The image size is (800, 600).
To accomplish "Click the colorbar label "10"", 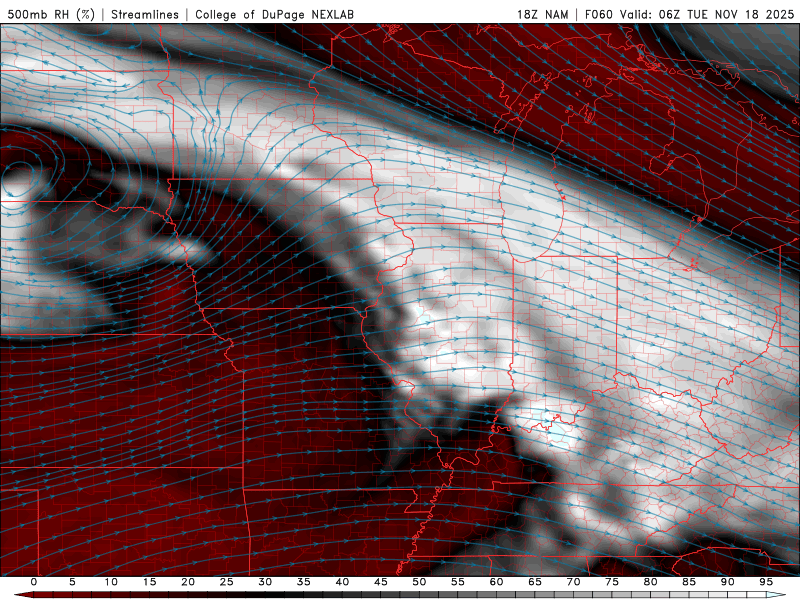I will (x=111, y=582).
